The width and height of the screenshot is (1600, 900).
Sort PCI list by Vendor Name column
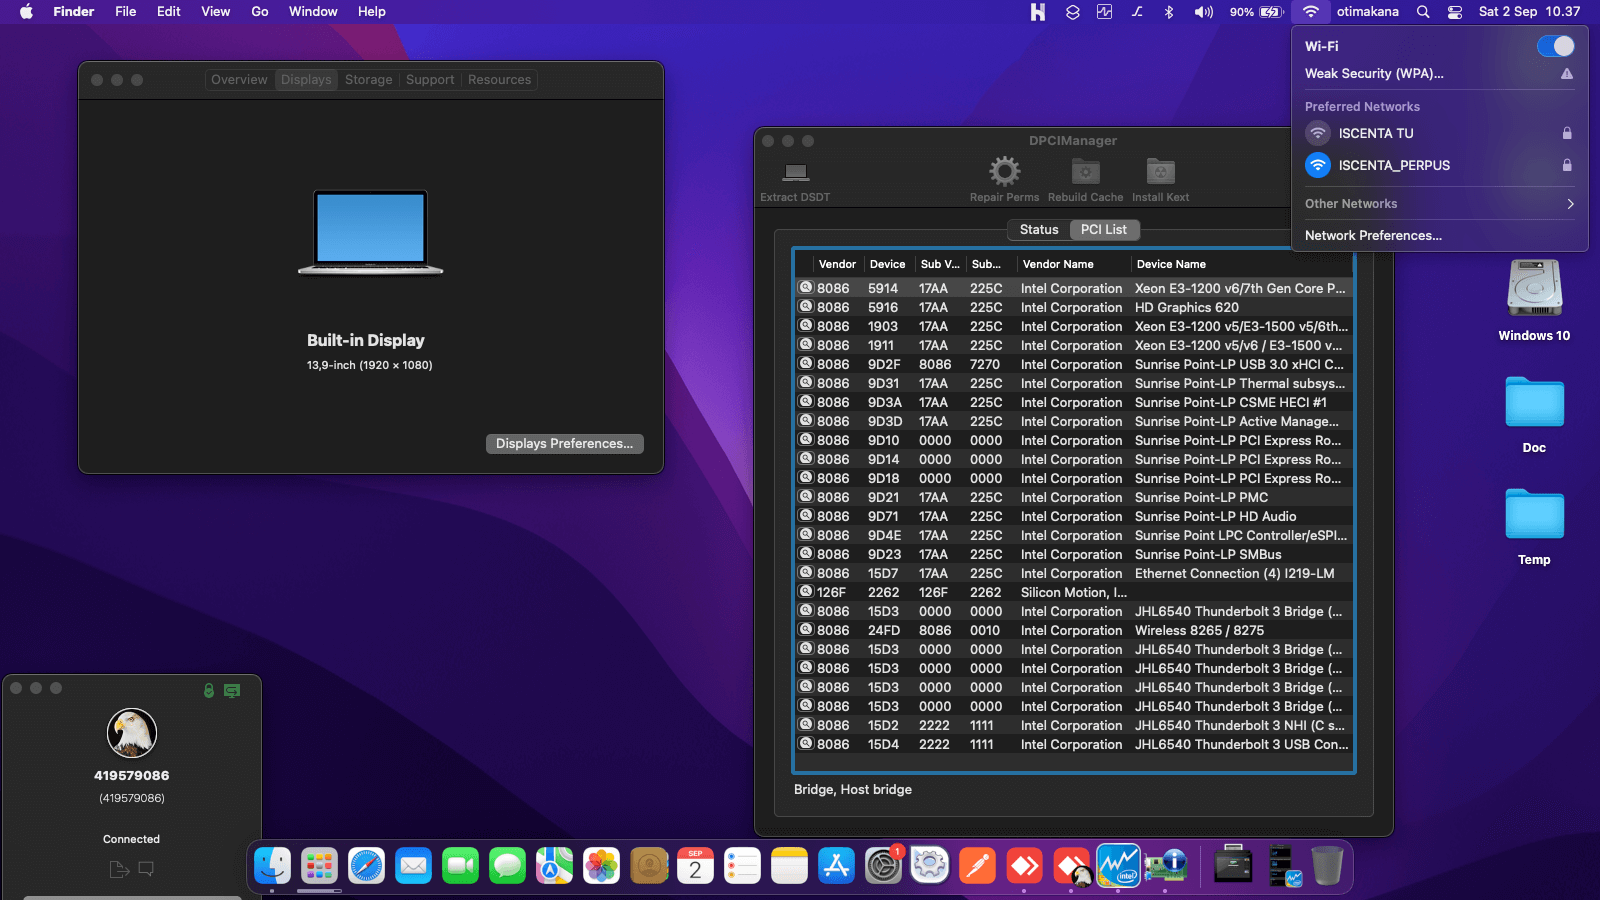pos(1073,264)
